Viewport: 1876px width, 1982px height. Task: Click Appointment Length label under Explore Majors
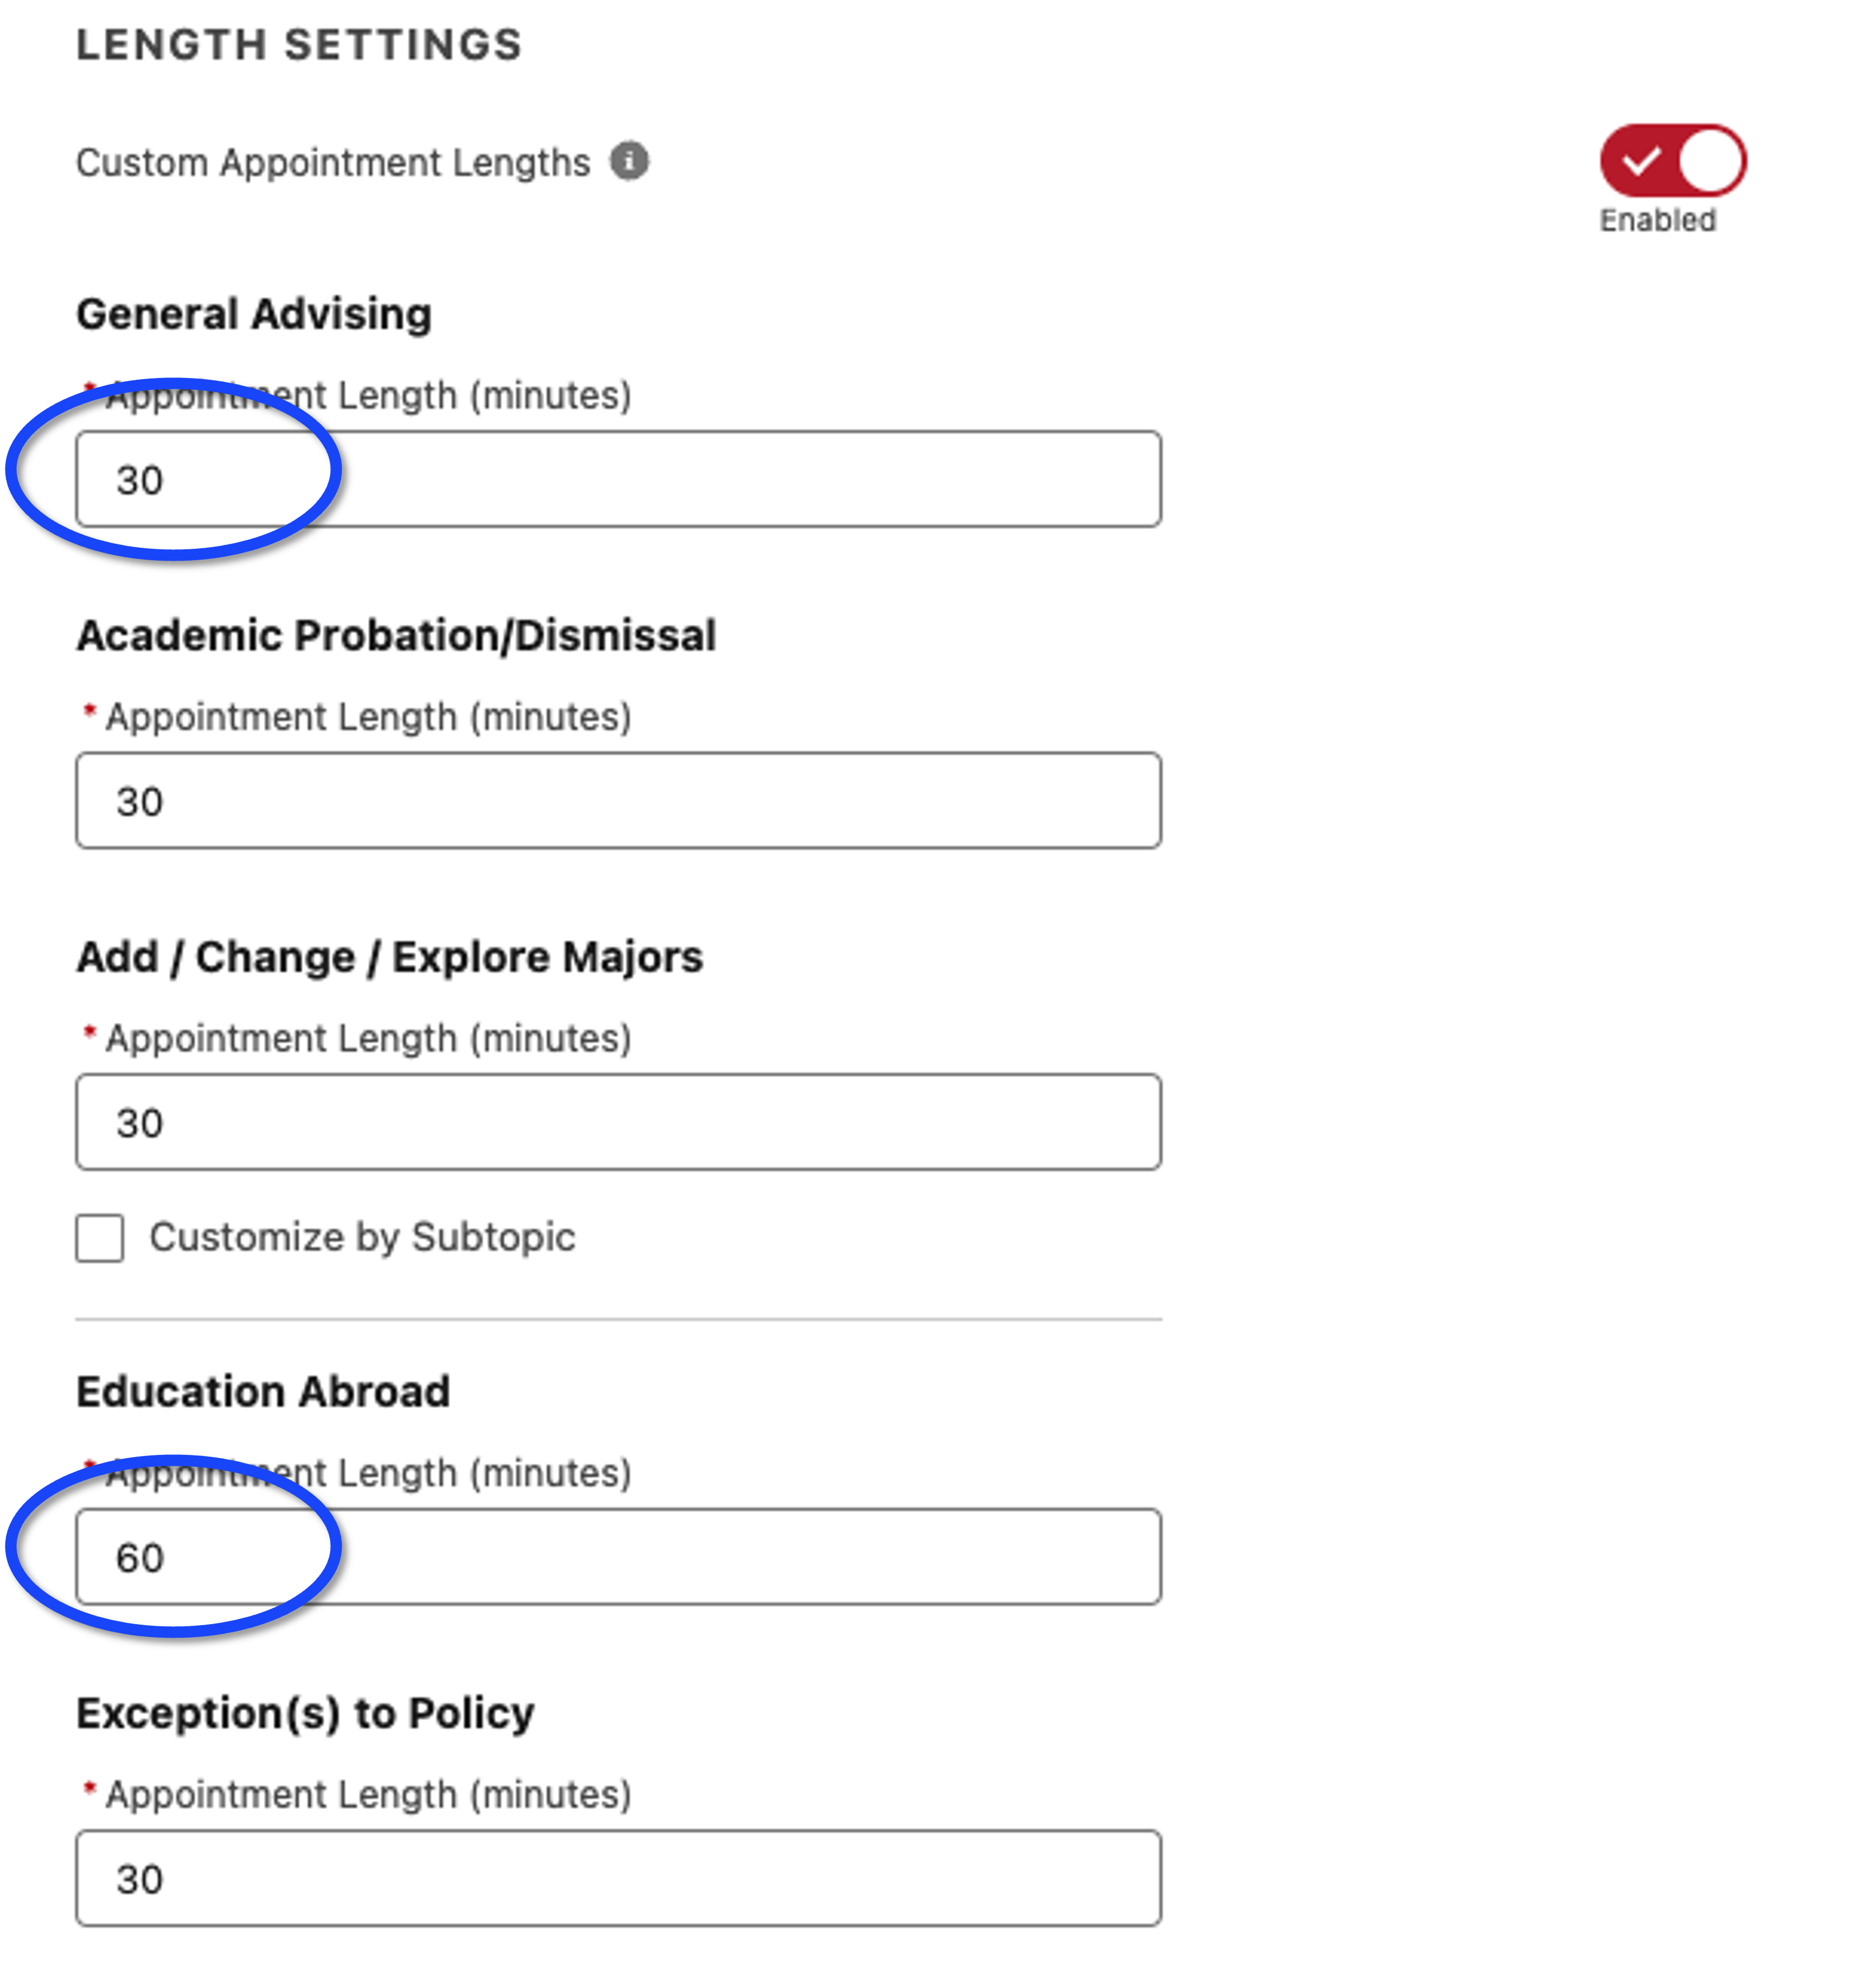368,1039
